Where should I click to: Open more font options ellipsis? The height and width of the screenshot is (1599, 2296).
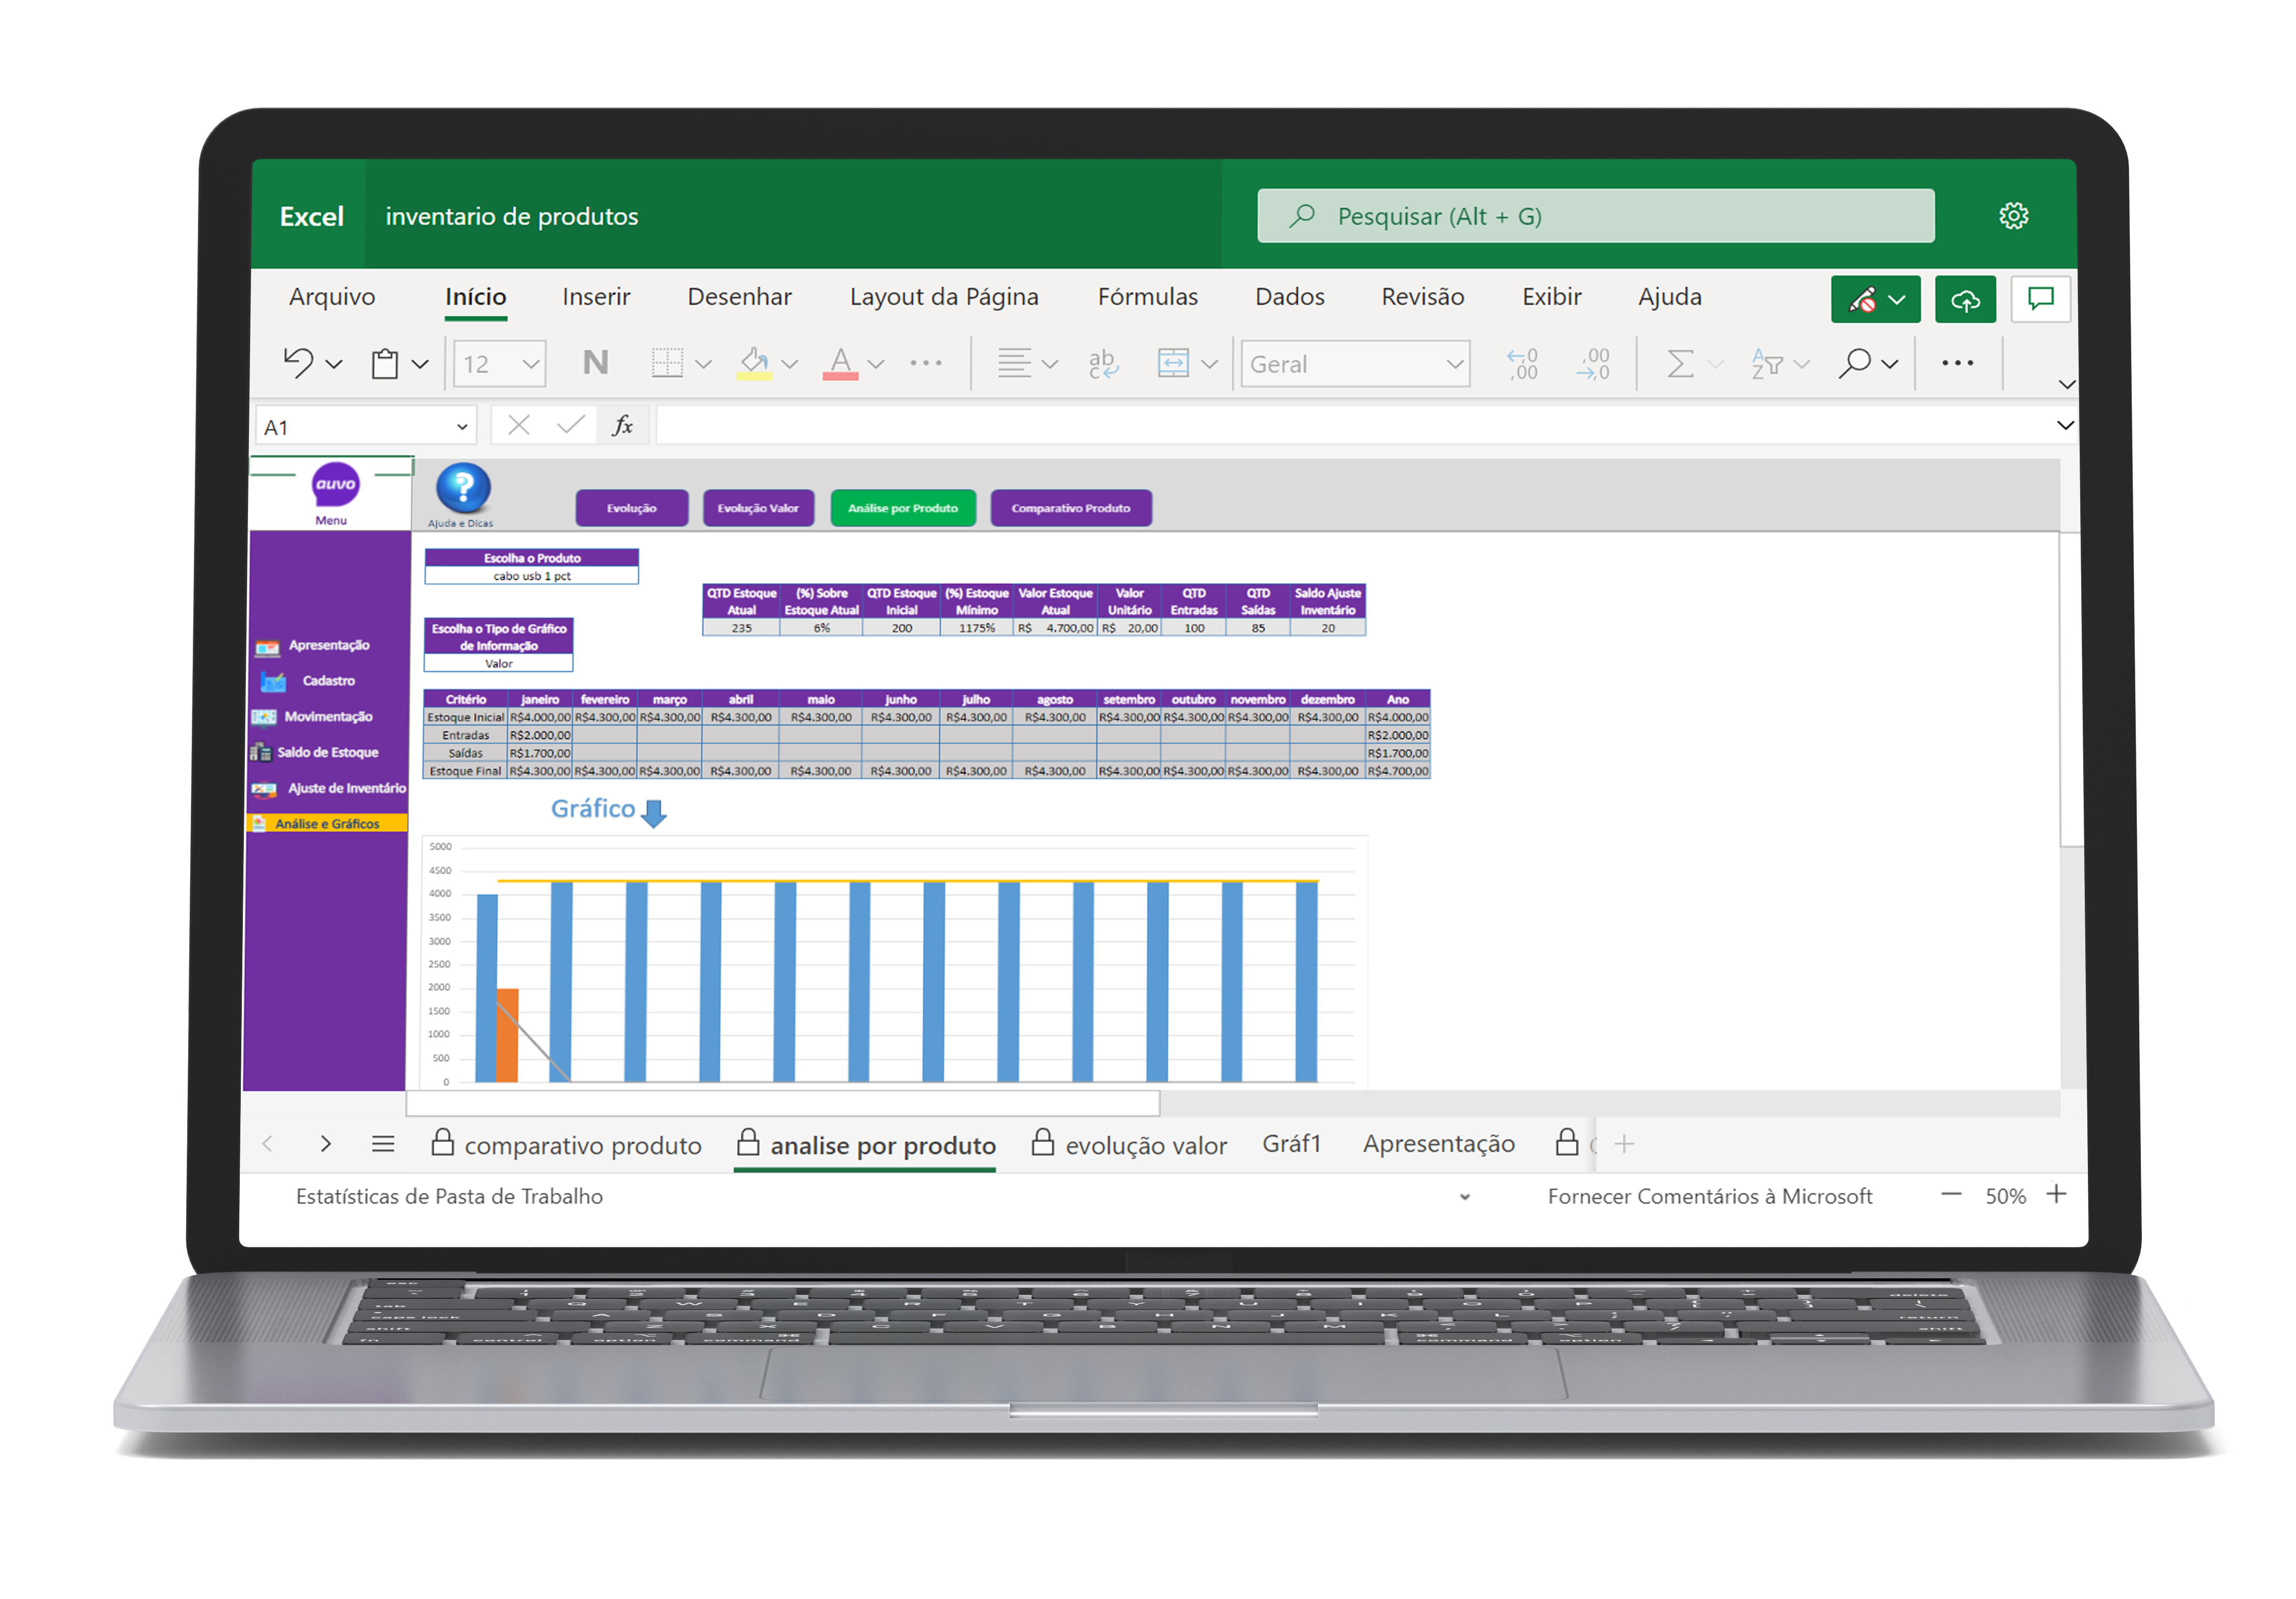pyautogui.click(x=926, y=363)
